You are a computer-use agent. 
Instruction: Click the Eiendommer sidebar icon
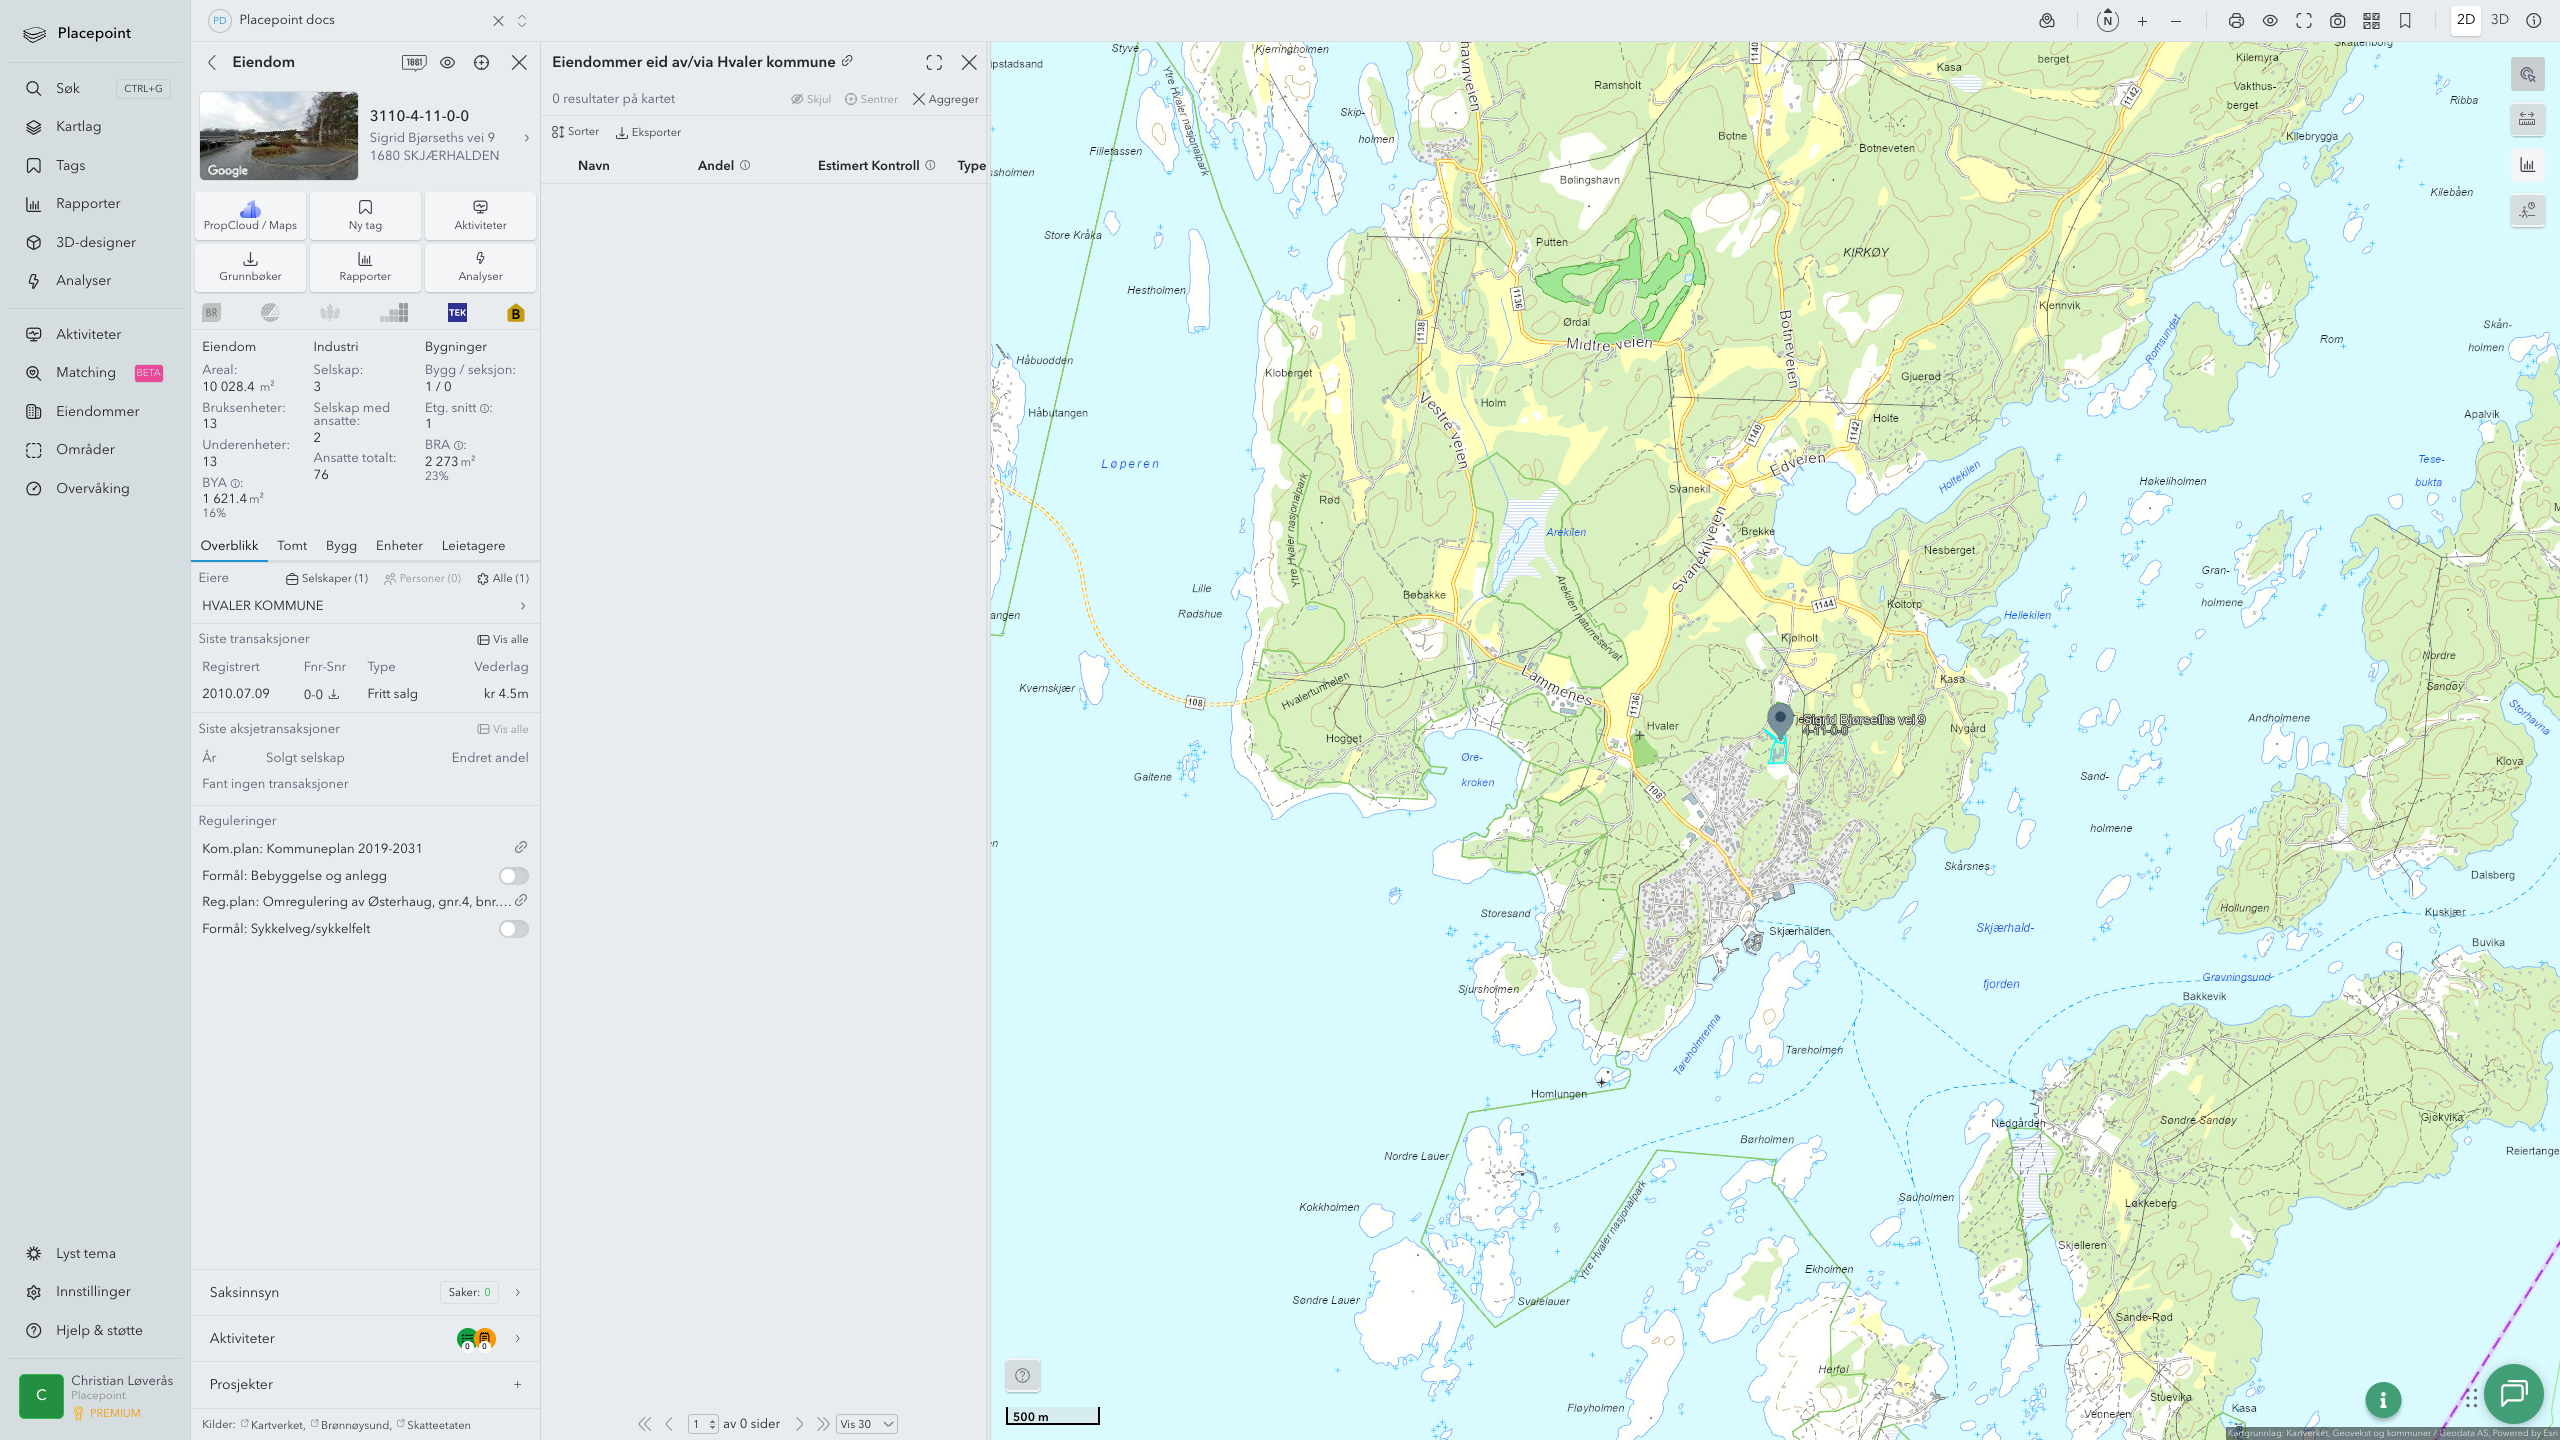coord(34,412)
